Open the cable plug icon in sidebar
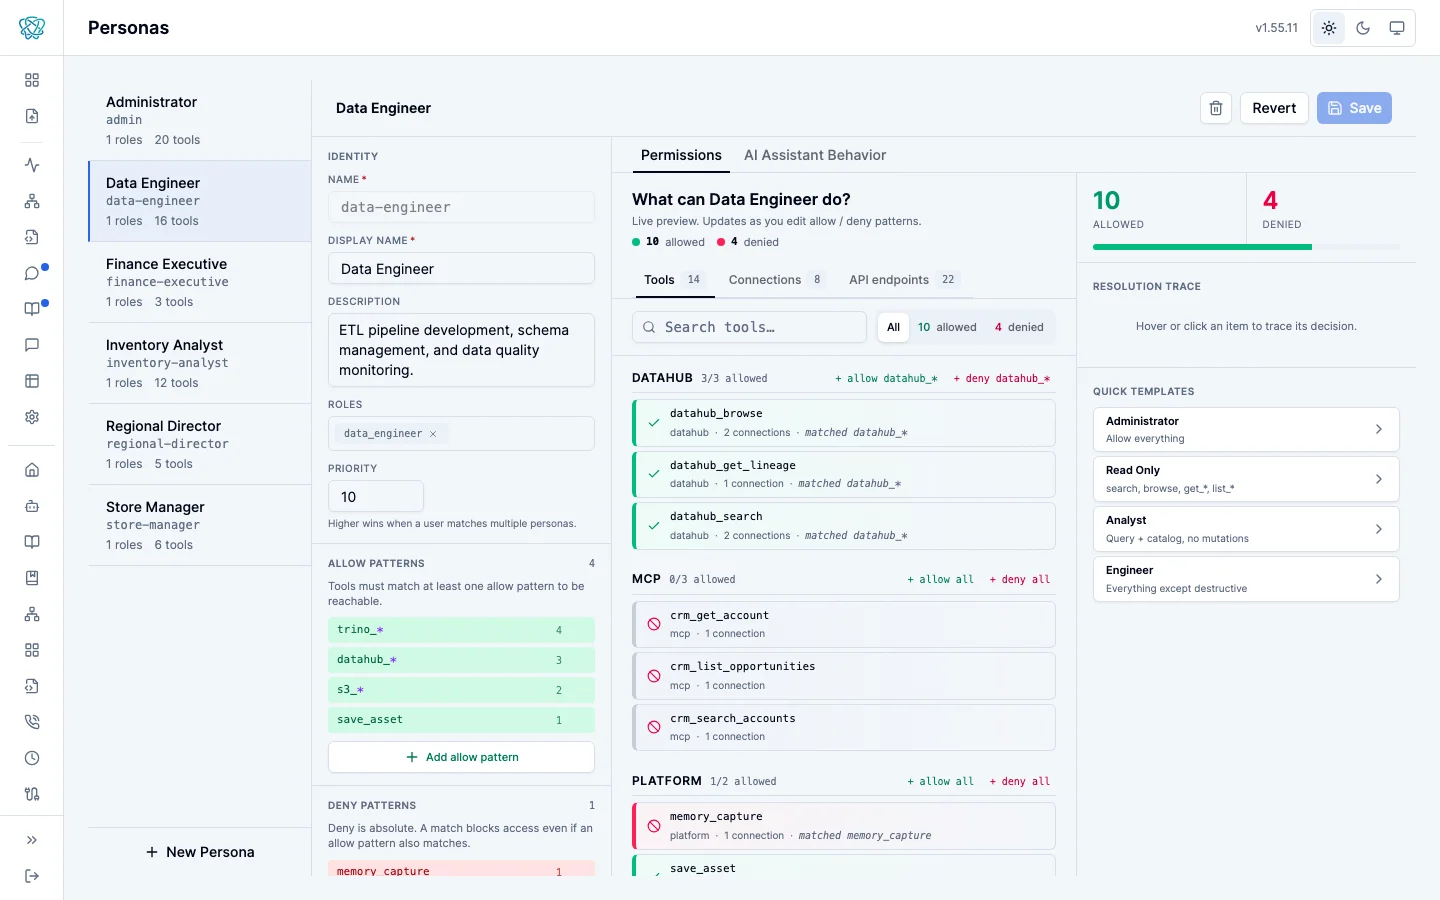Screen dimensions: 1440x900 pos(32,794)
